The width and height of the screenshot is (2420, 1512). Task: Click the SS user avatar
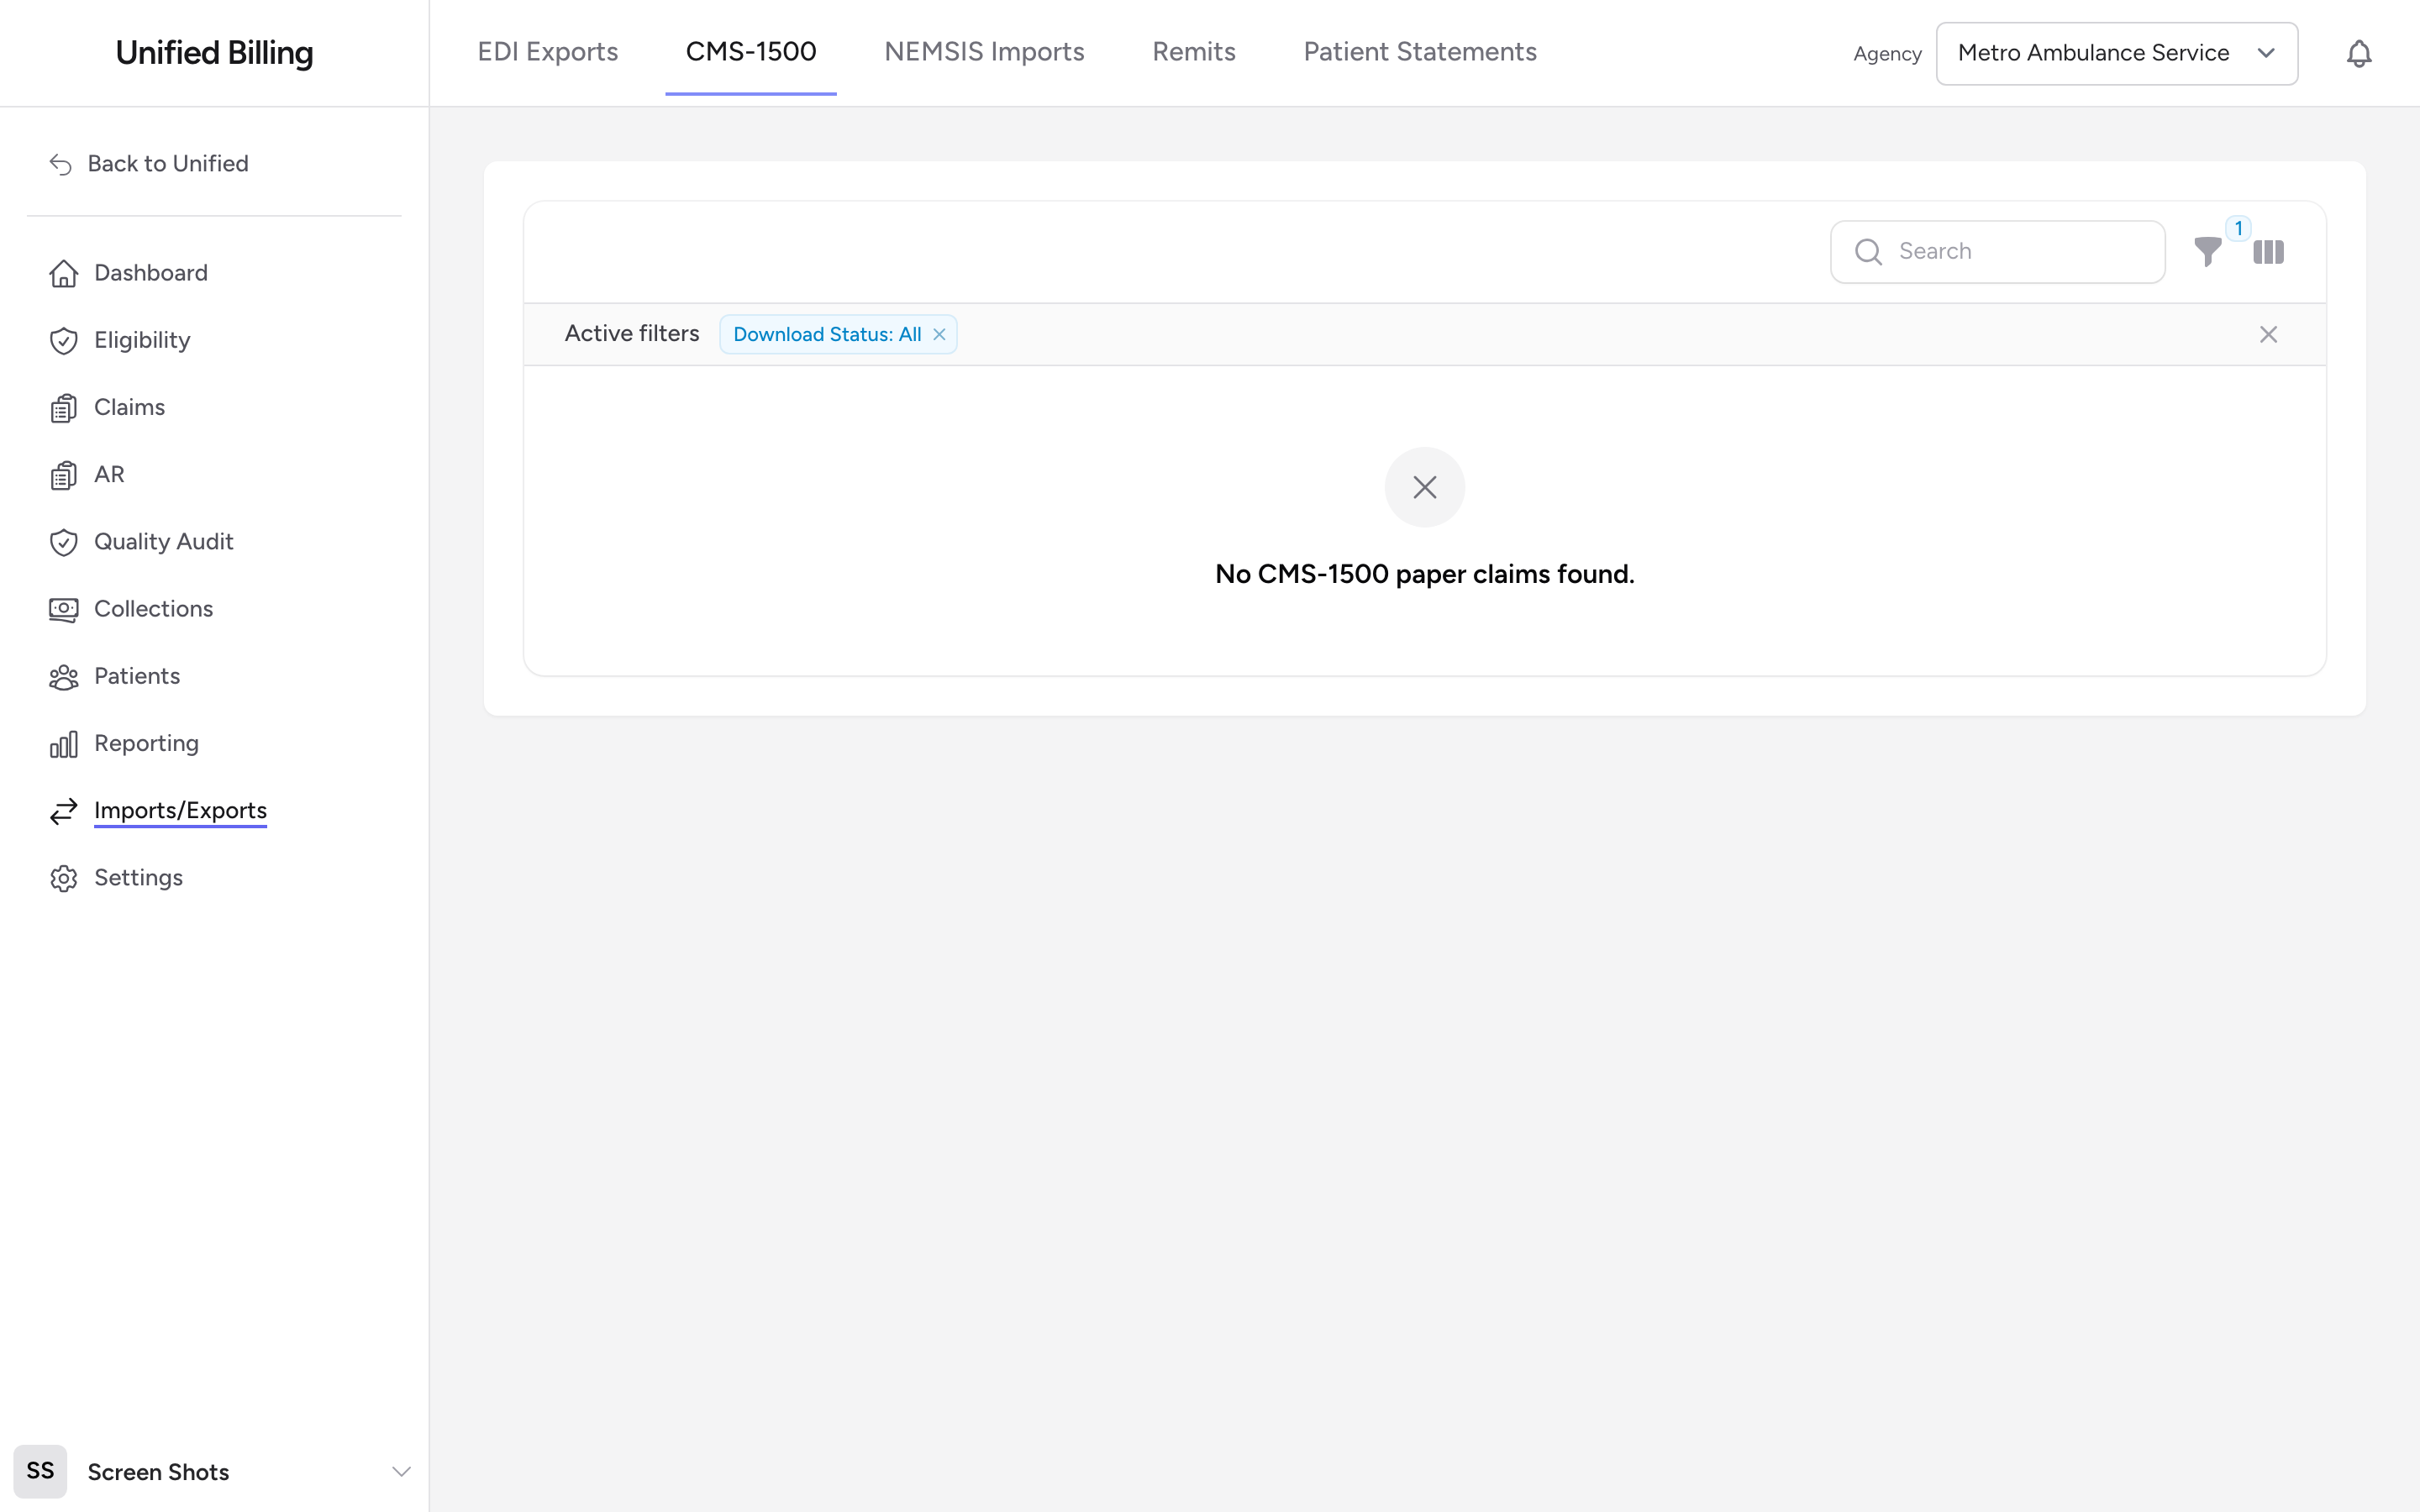click(40, 1471)
